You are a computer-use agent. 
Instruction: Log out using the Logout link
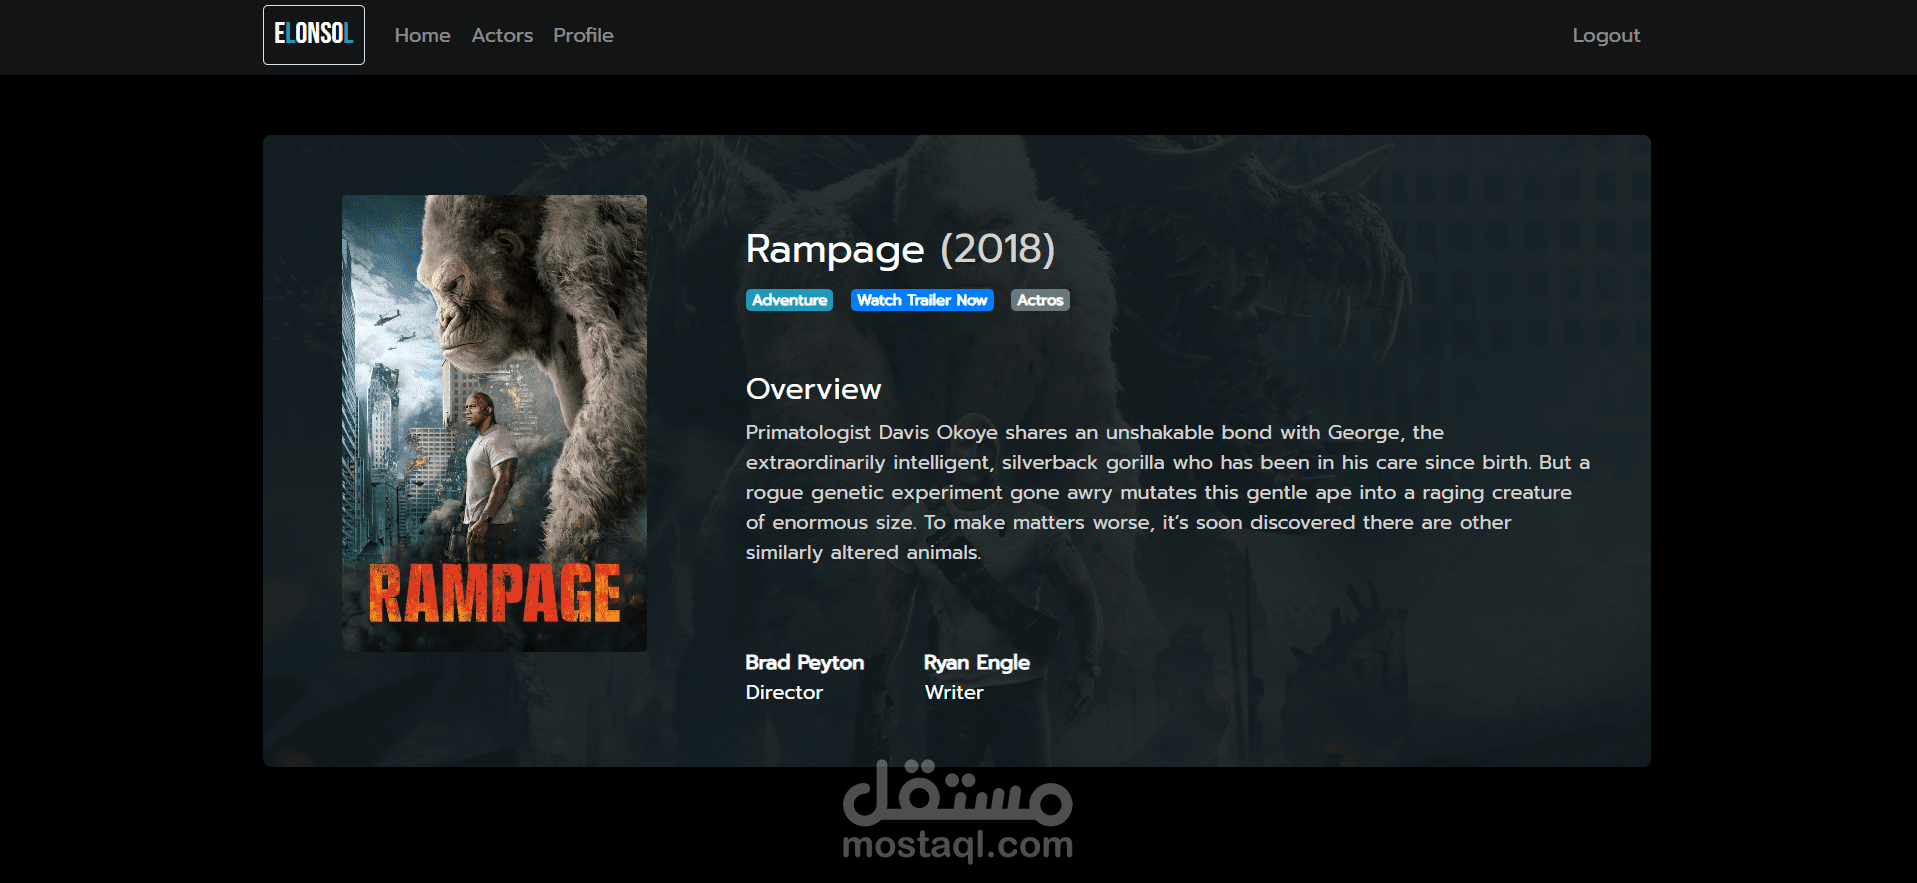coord(1606,35)
